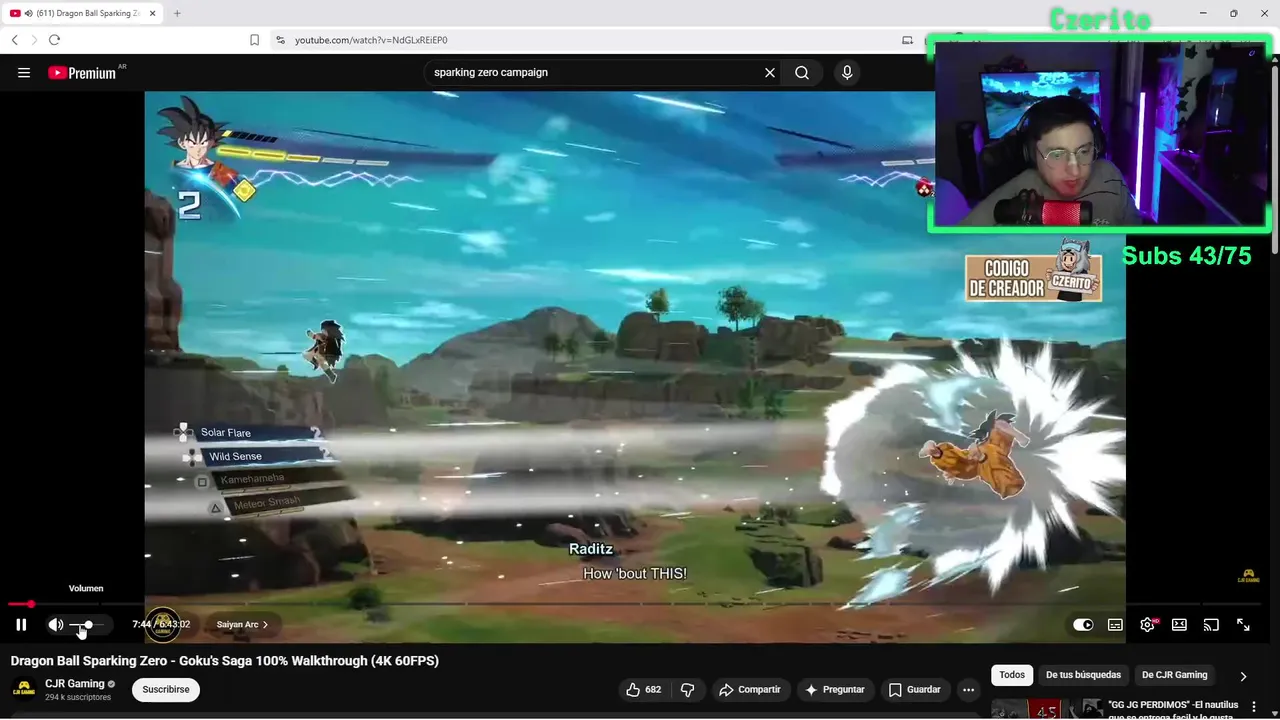Clear the search box with the X
The height and width of the screenshot is (720, 1280).
[x=770, y=73]
